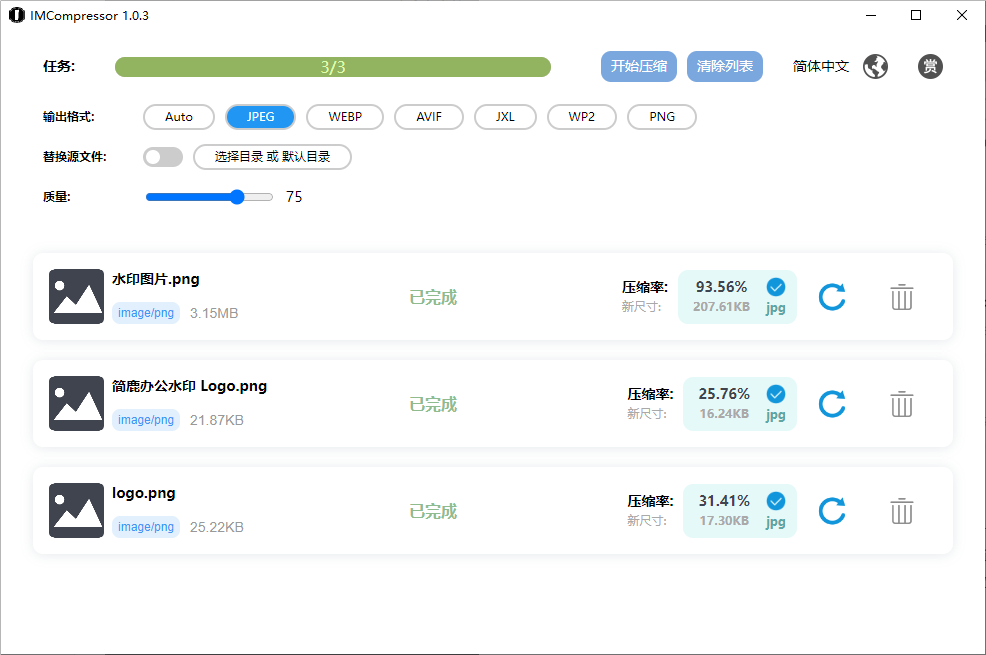Click the 3/3 task progress bar
The height and width of the screenshot is (655, 986).
pos(333,67)
